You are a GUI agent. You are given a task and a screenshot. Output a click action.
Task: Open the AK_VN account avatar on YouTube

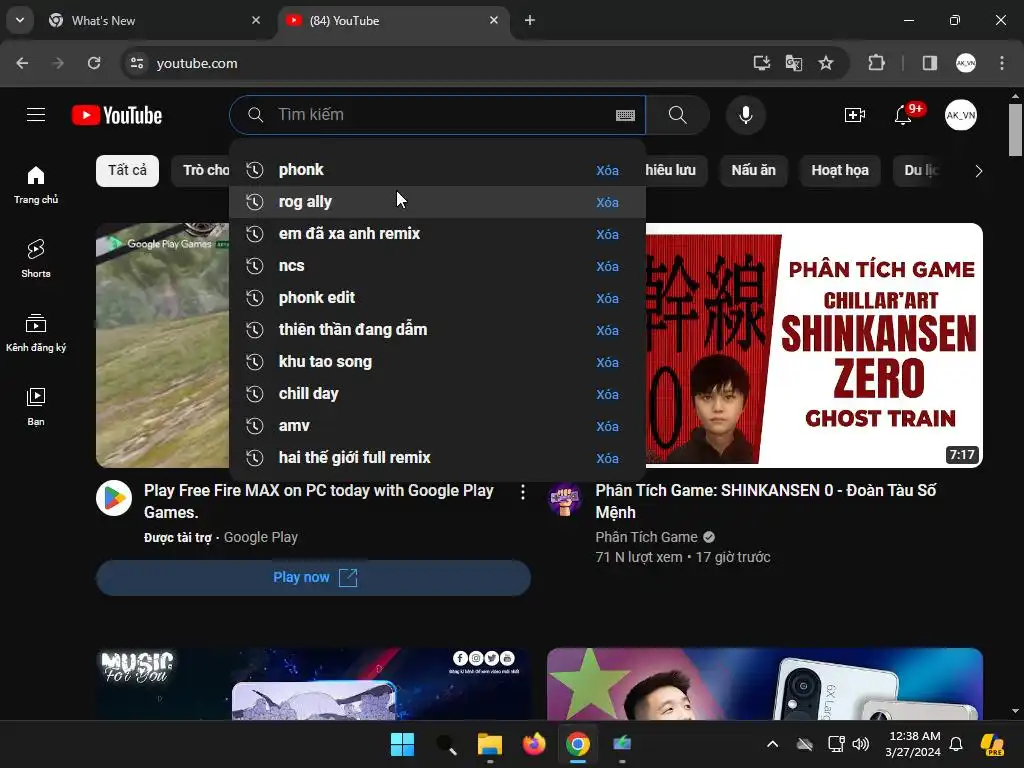click(961, 115)
